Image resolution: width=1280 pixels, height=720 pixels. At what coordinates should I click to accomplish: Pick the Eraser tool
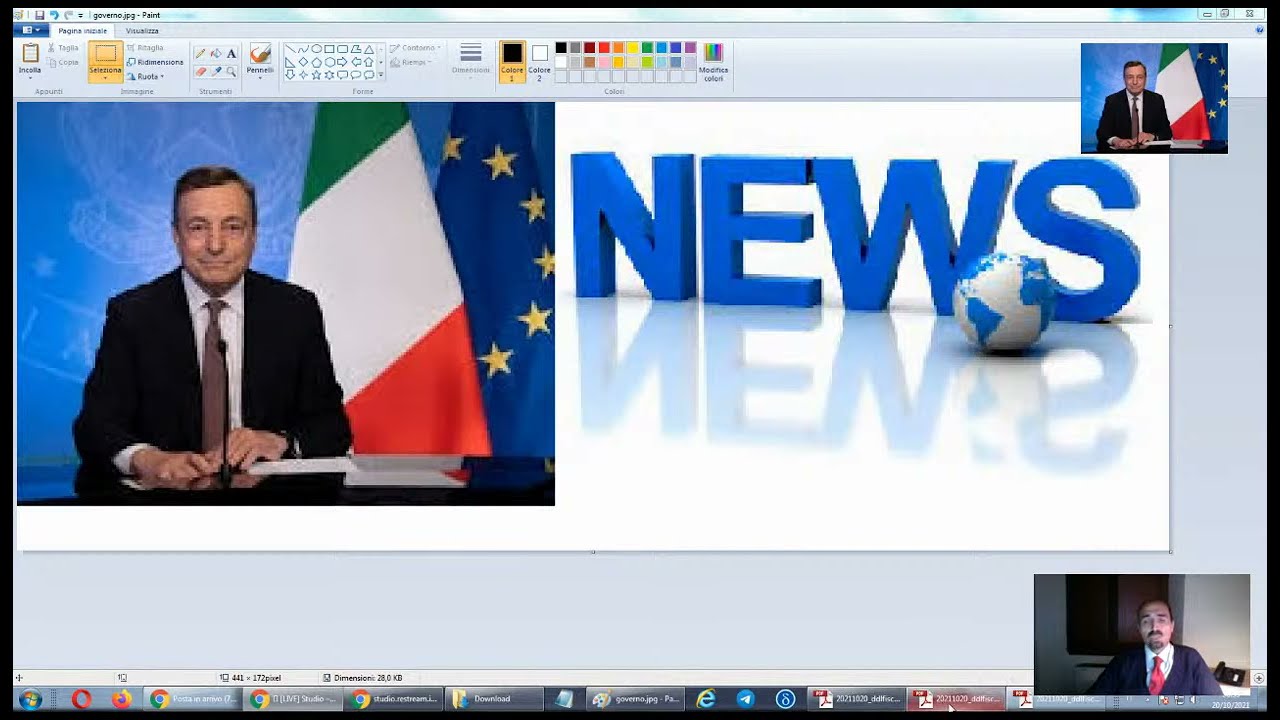(200, 72)
